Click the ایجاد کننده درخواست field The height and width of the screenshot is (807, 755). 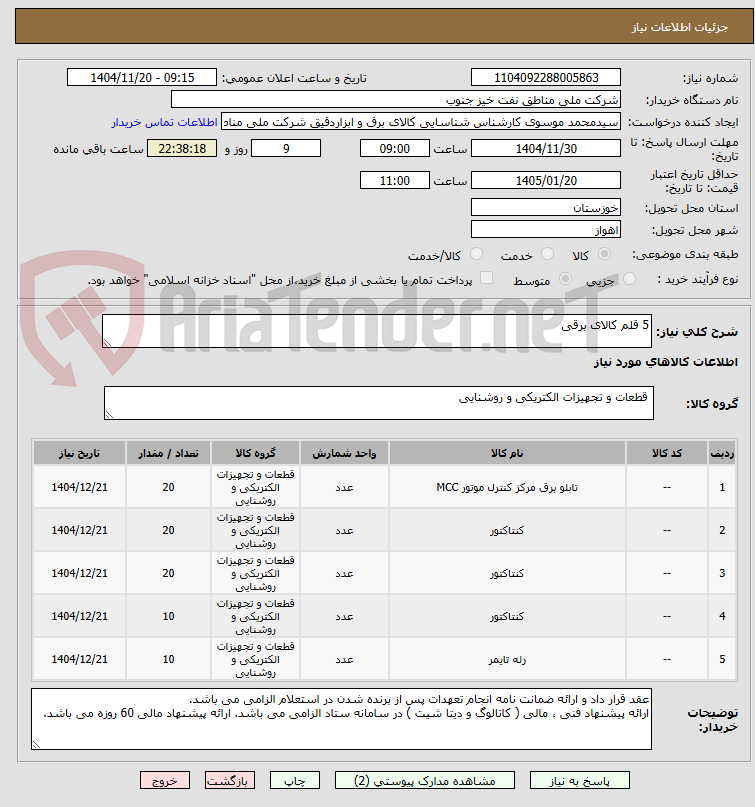point(420,122)
